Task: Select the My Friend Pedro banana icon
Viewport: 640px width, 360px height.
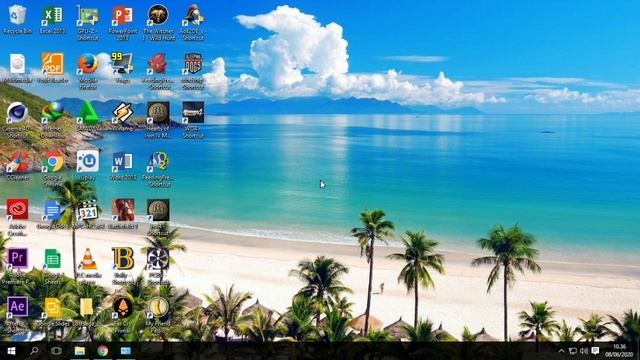Action: click(x=158, y=307)
